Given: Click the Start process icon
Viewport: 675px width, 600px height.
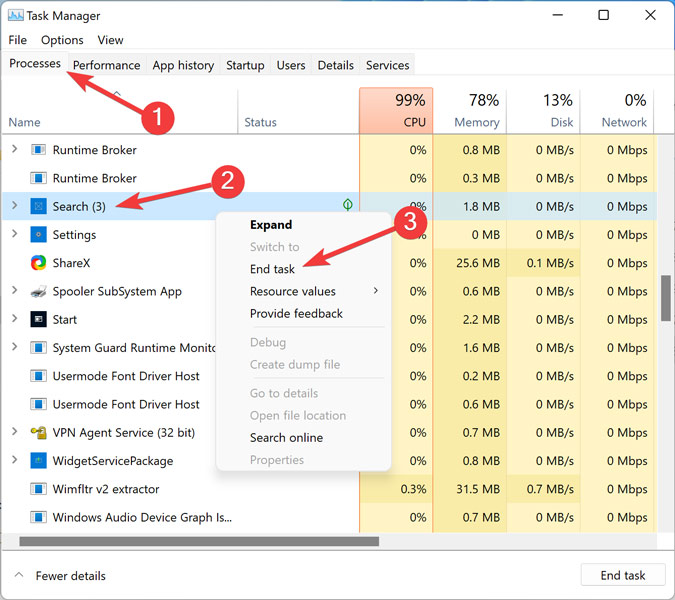Looking at the screenshot, I should pos(38,319).
